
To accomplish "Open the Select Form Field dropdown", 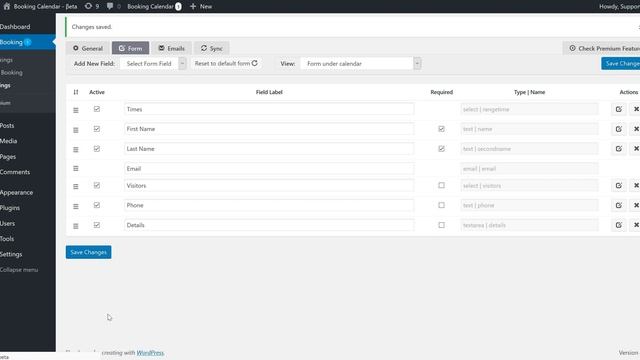I will point(153,64).
